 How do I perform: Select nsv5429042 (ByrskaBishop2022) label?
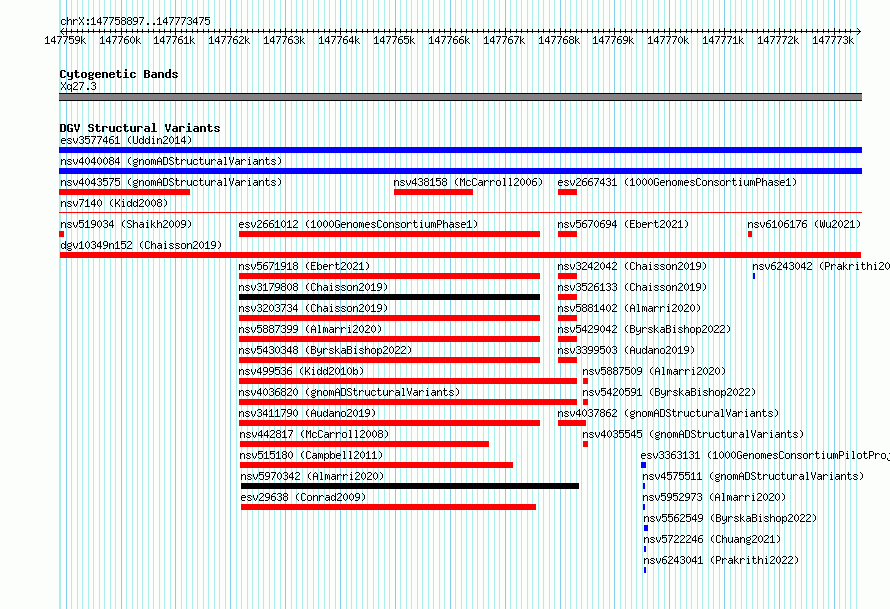point(644,329)
